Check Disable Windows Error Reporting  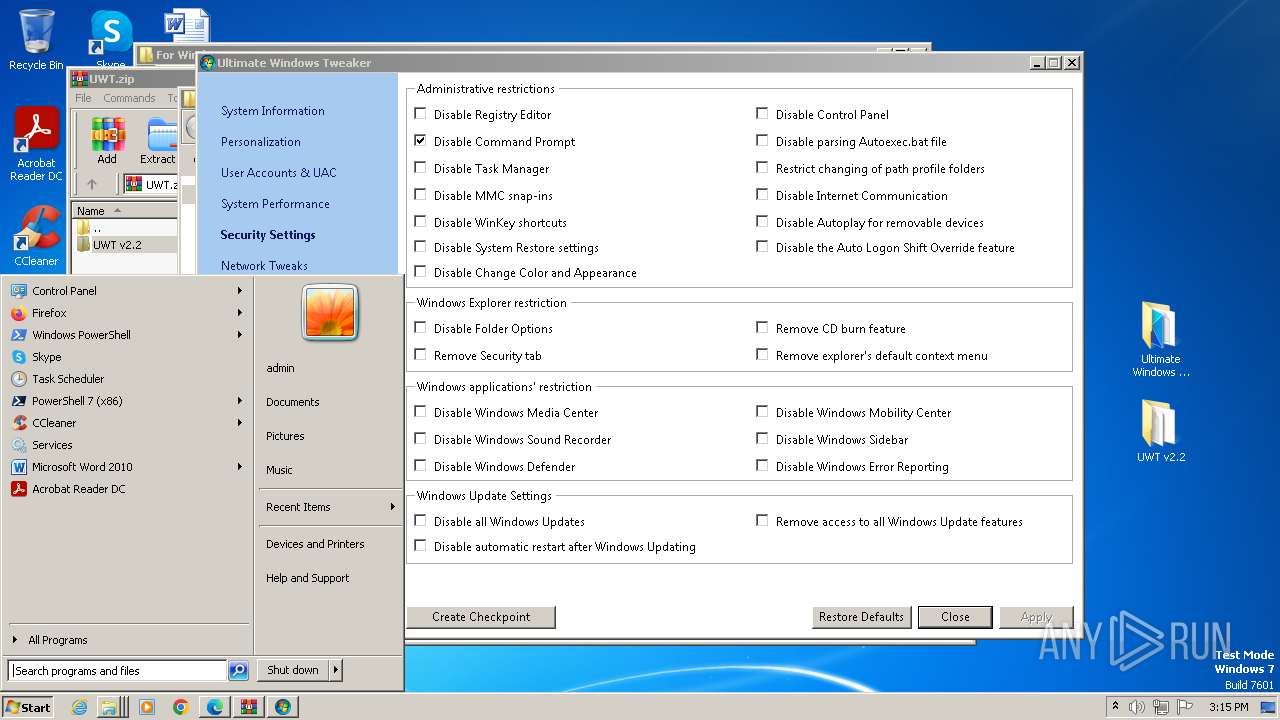(x=762, y=466)
